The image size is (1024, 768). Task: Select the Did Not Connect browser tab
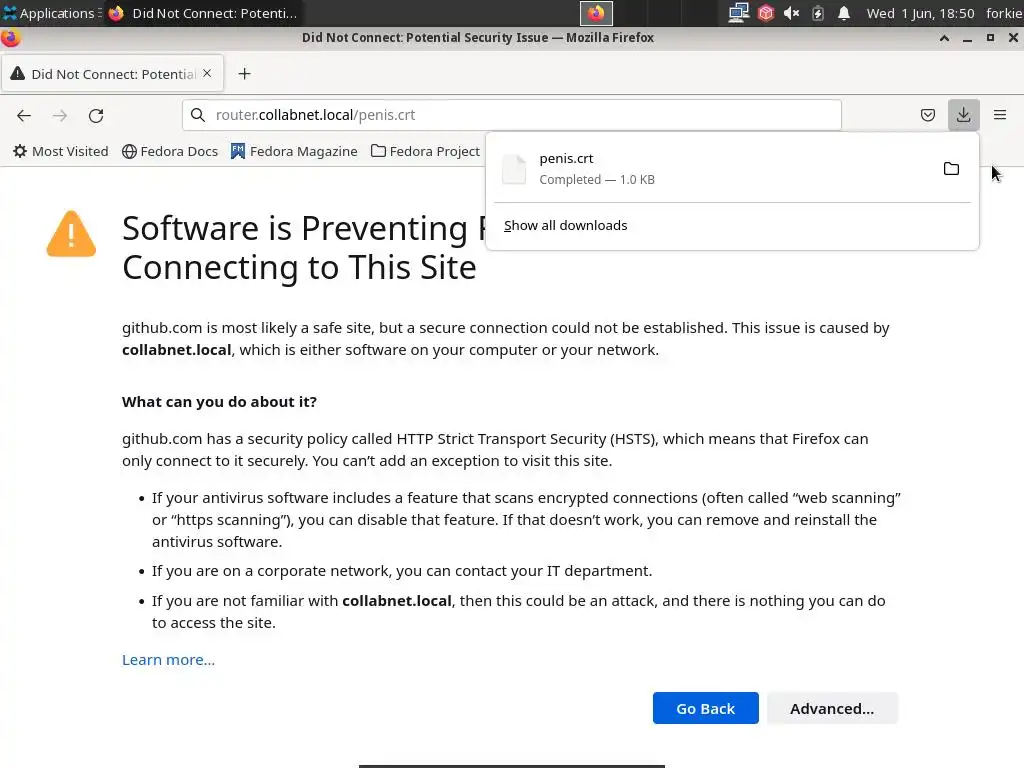110,74
